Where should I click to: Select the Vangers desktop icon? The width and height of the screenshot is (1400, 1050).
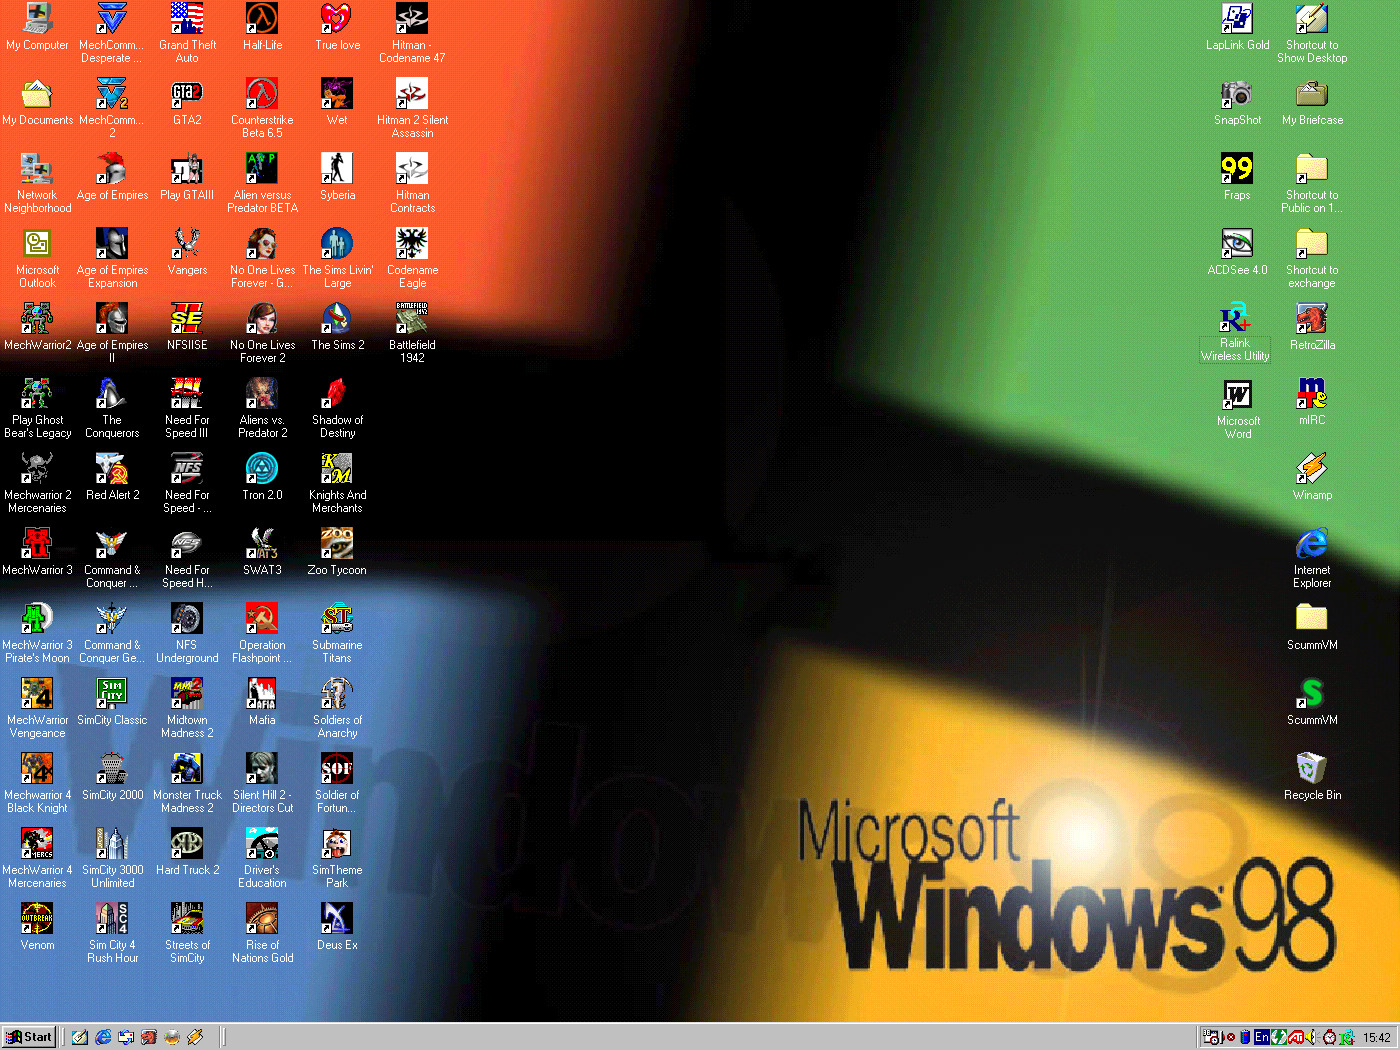pyautogui.click(x=187, y=252)
